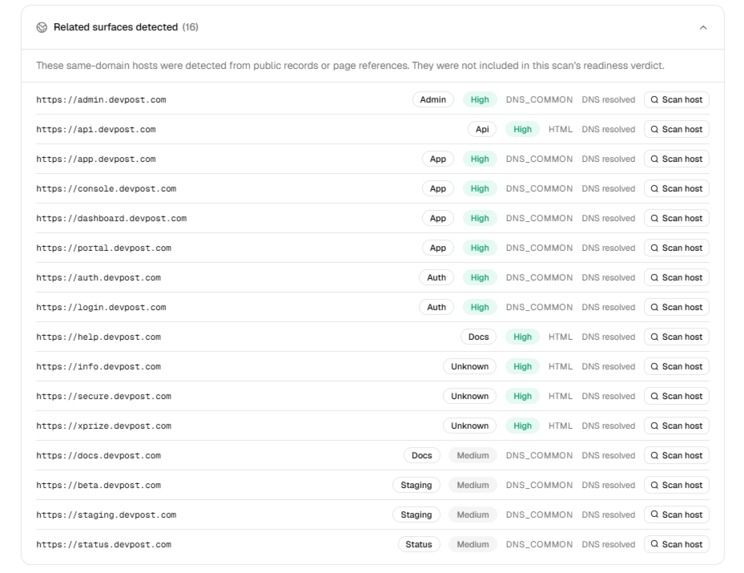744x573 pixels.
Task: Select the https://status.devpost.com URL text
Action: point(103,545)
